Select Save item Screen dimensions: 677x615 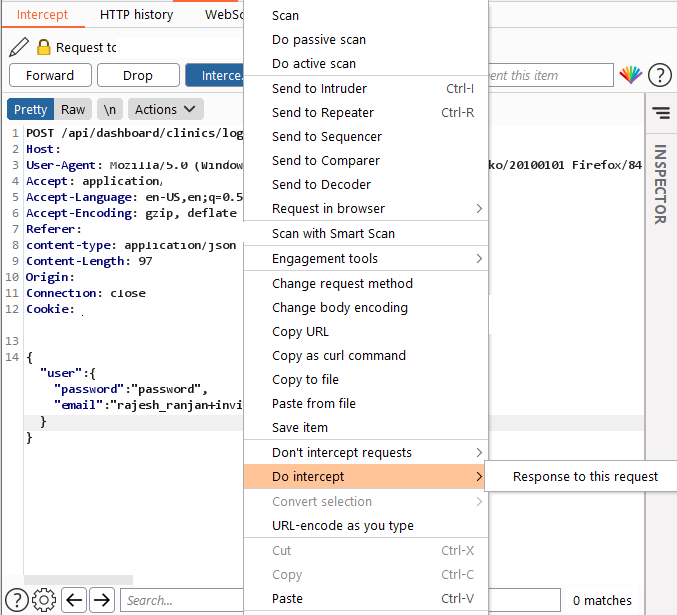tap(366, 428)
